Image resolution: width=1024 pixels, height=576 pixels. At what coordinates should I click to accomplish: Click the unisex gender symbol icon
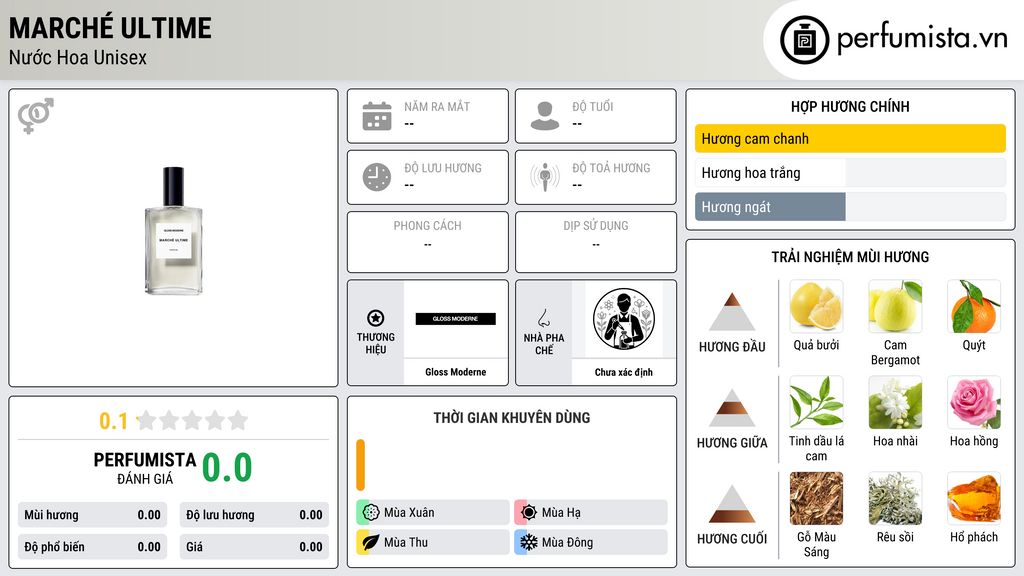click(36, 116)
